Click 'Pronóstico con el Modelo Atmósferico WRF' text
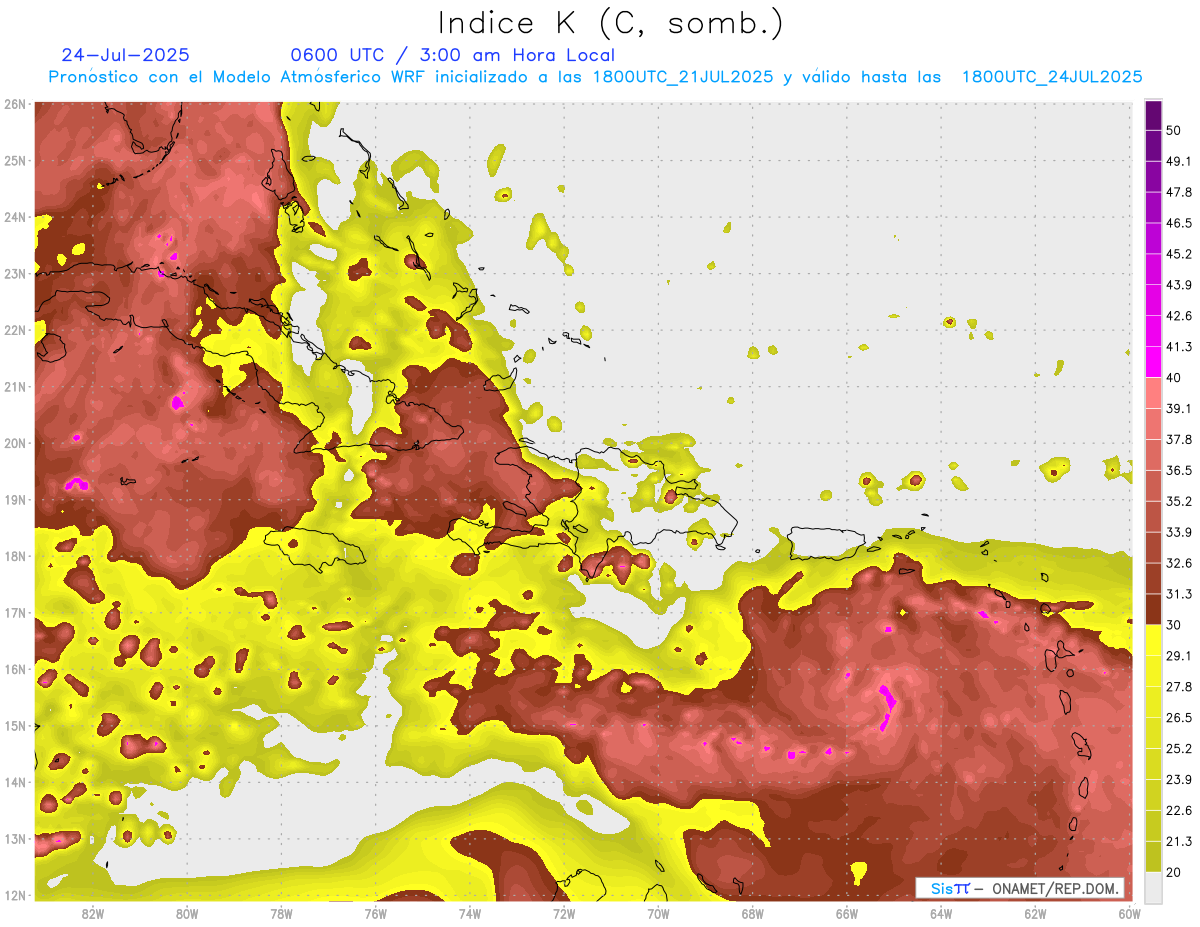This screenshot has width=1200, height=927. click(x=236, y=77)
